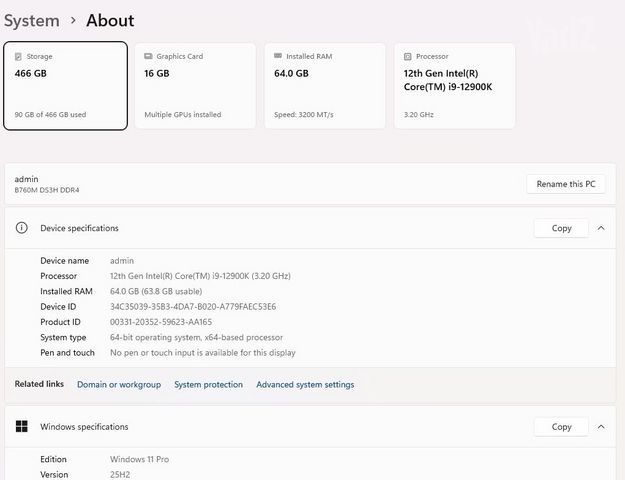Go back to System breadcrumb
The image size is (625, 480).
click(x=32, y=21)
